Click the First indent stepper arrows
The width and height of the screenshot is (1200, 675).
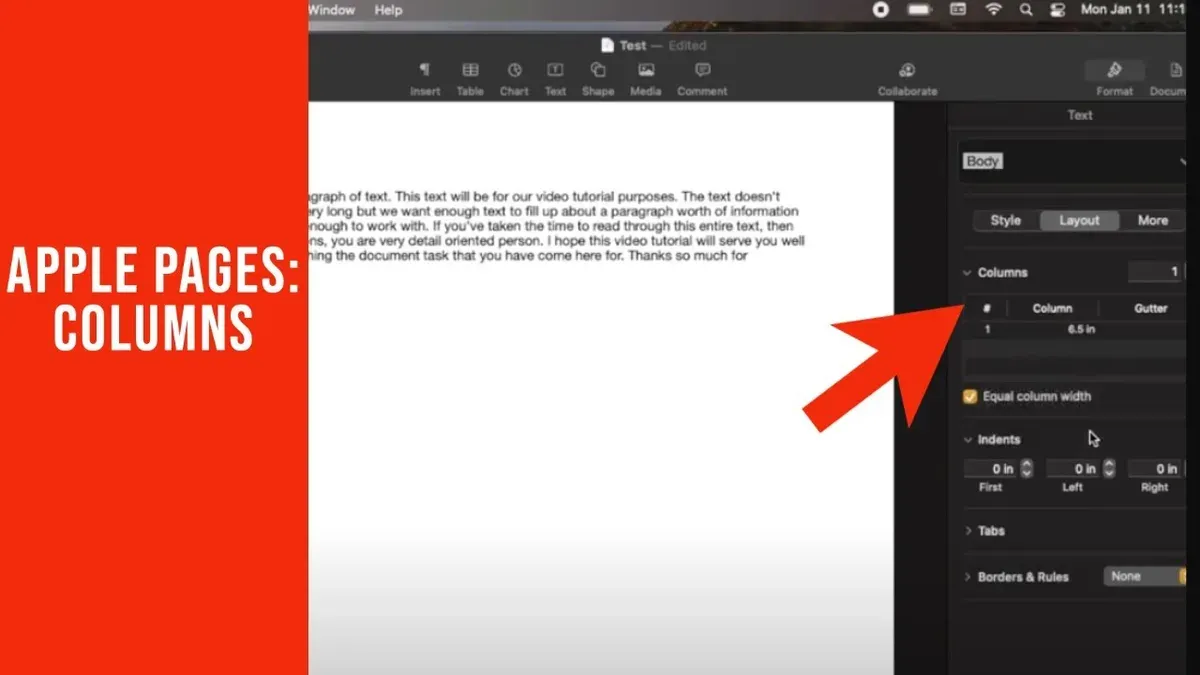1027,468
